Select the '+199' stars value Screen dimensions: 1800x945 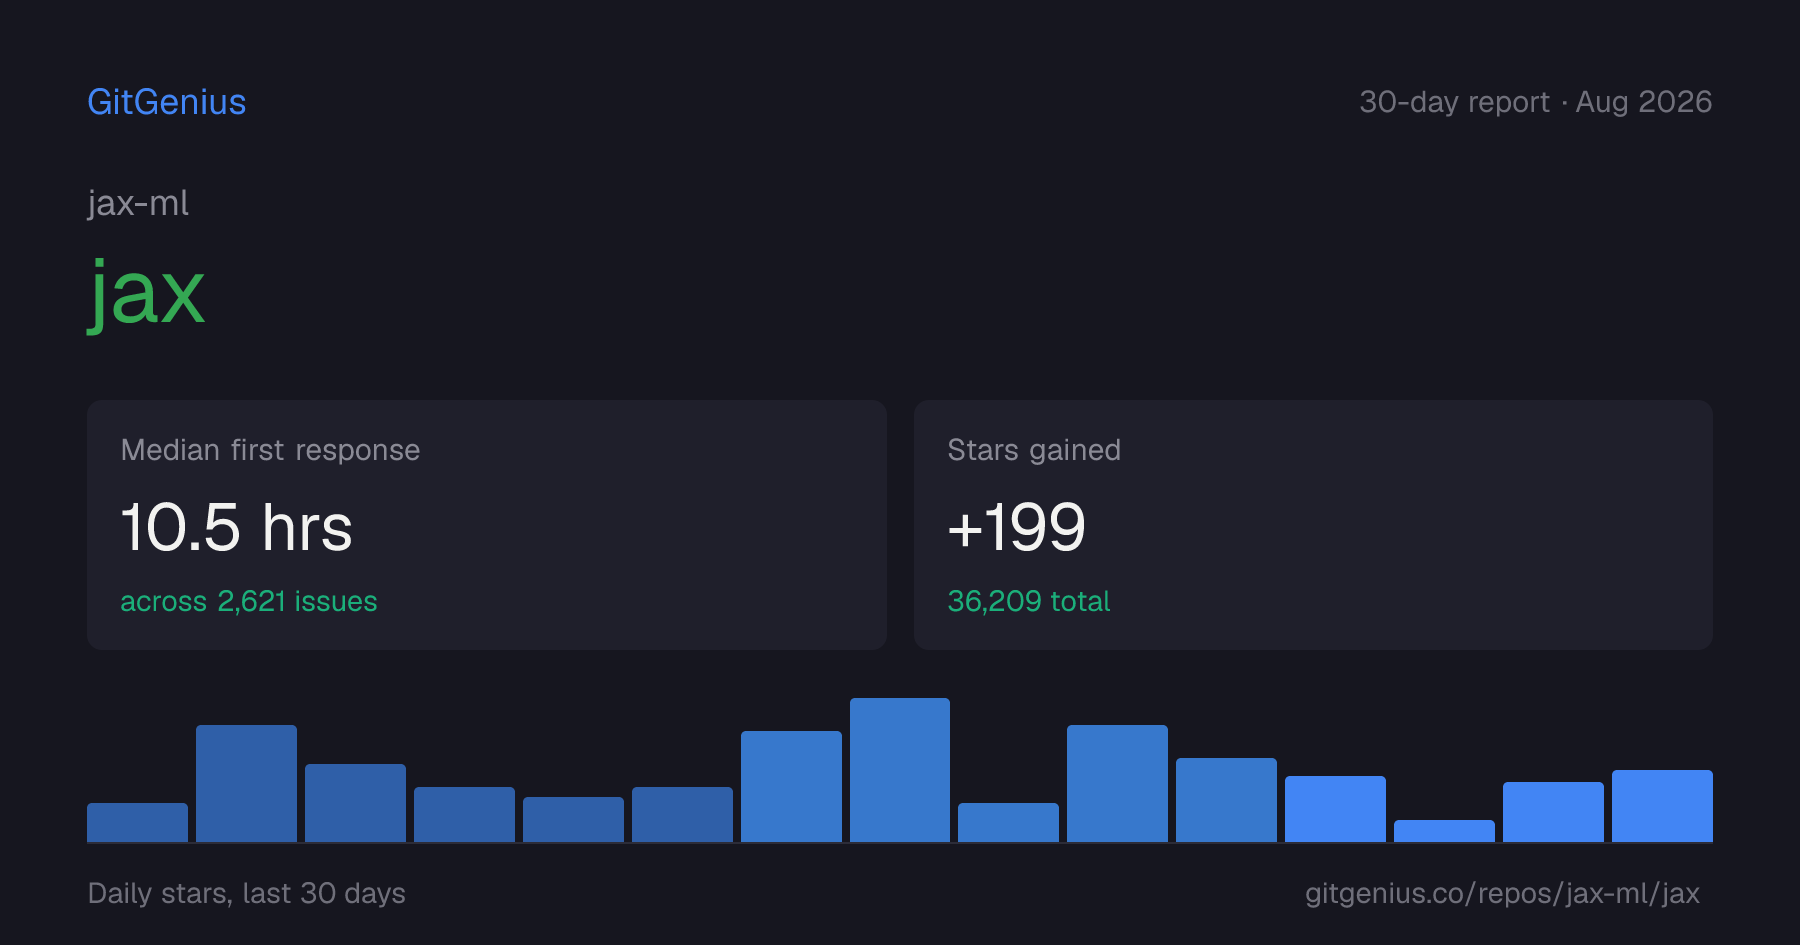click(x=1017, y=527)
